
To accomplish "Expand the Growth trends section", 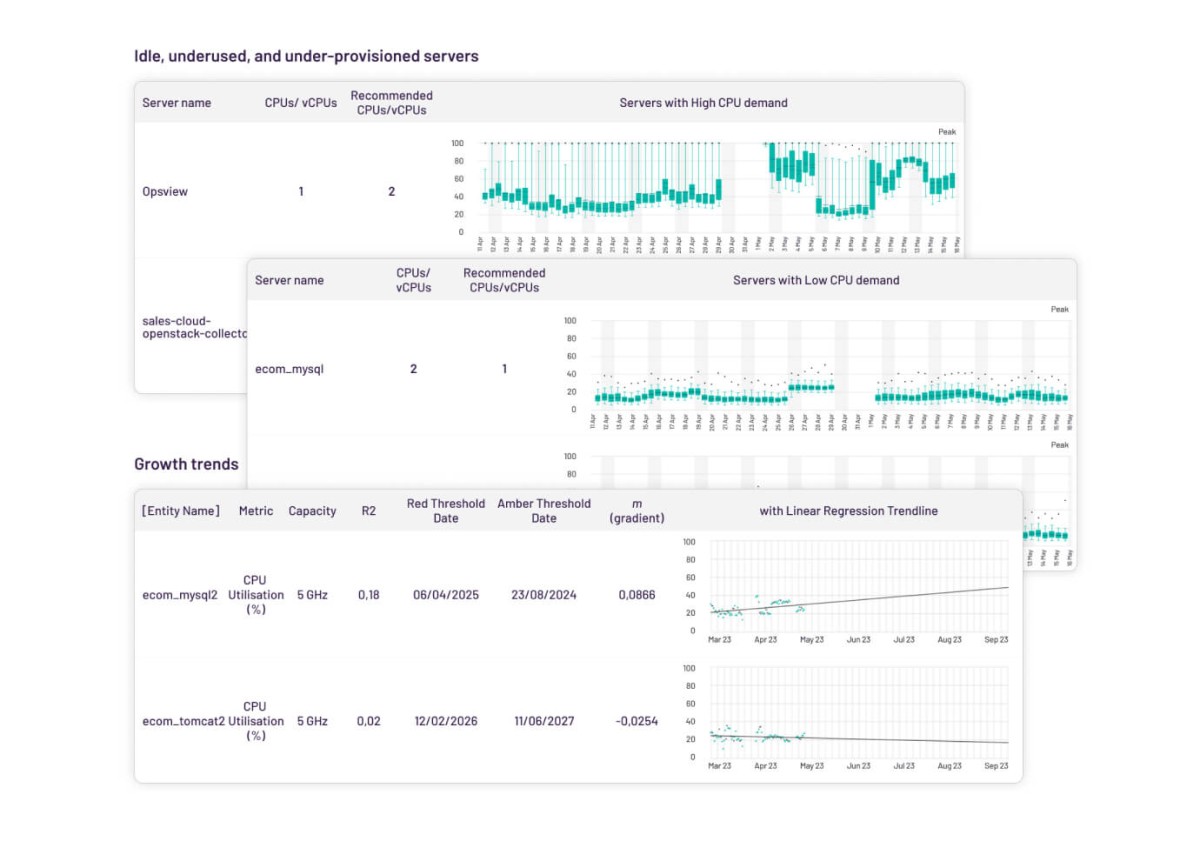I will click(186, 464).
